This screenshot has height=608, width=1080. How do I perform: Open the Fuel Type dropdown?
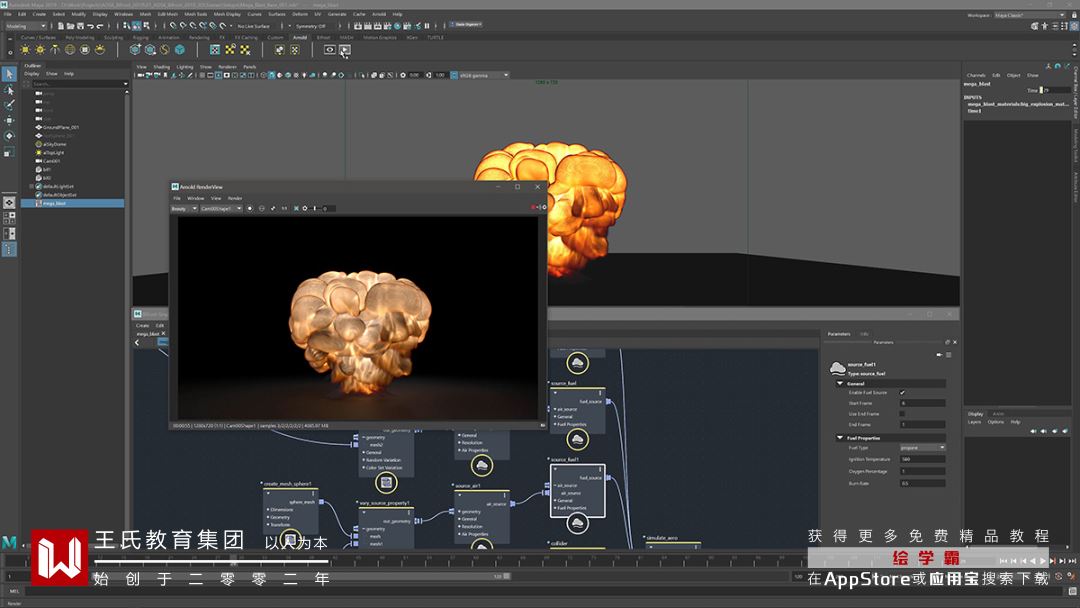[x=922, y=448]
